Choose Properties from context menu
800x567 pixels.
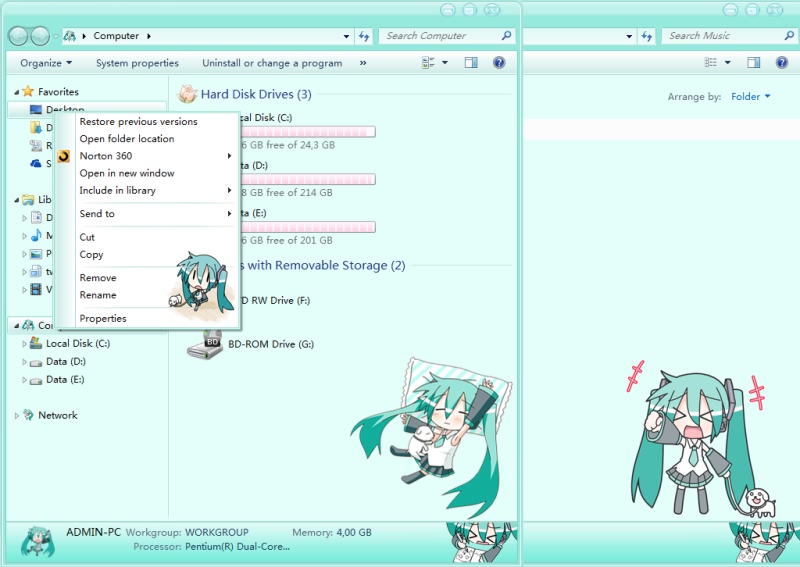(x=147, y=318)
